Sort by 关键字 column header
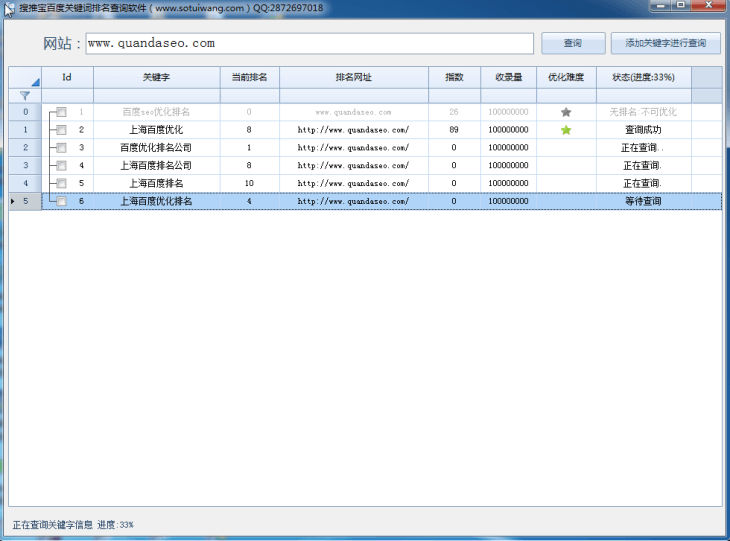 point(156,77)
